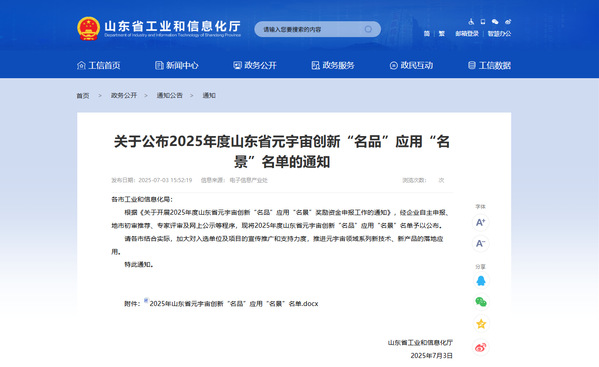Switch to simplified Chinese 简
The width and height of the screenshot is (599, 367).
tap(426, 34)
